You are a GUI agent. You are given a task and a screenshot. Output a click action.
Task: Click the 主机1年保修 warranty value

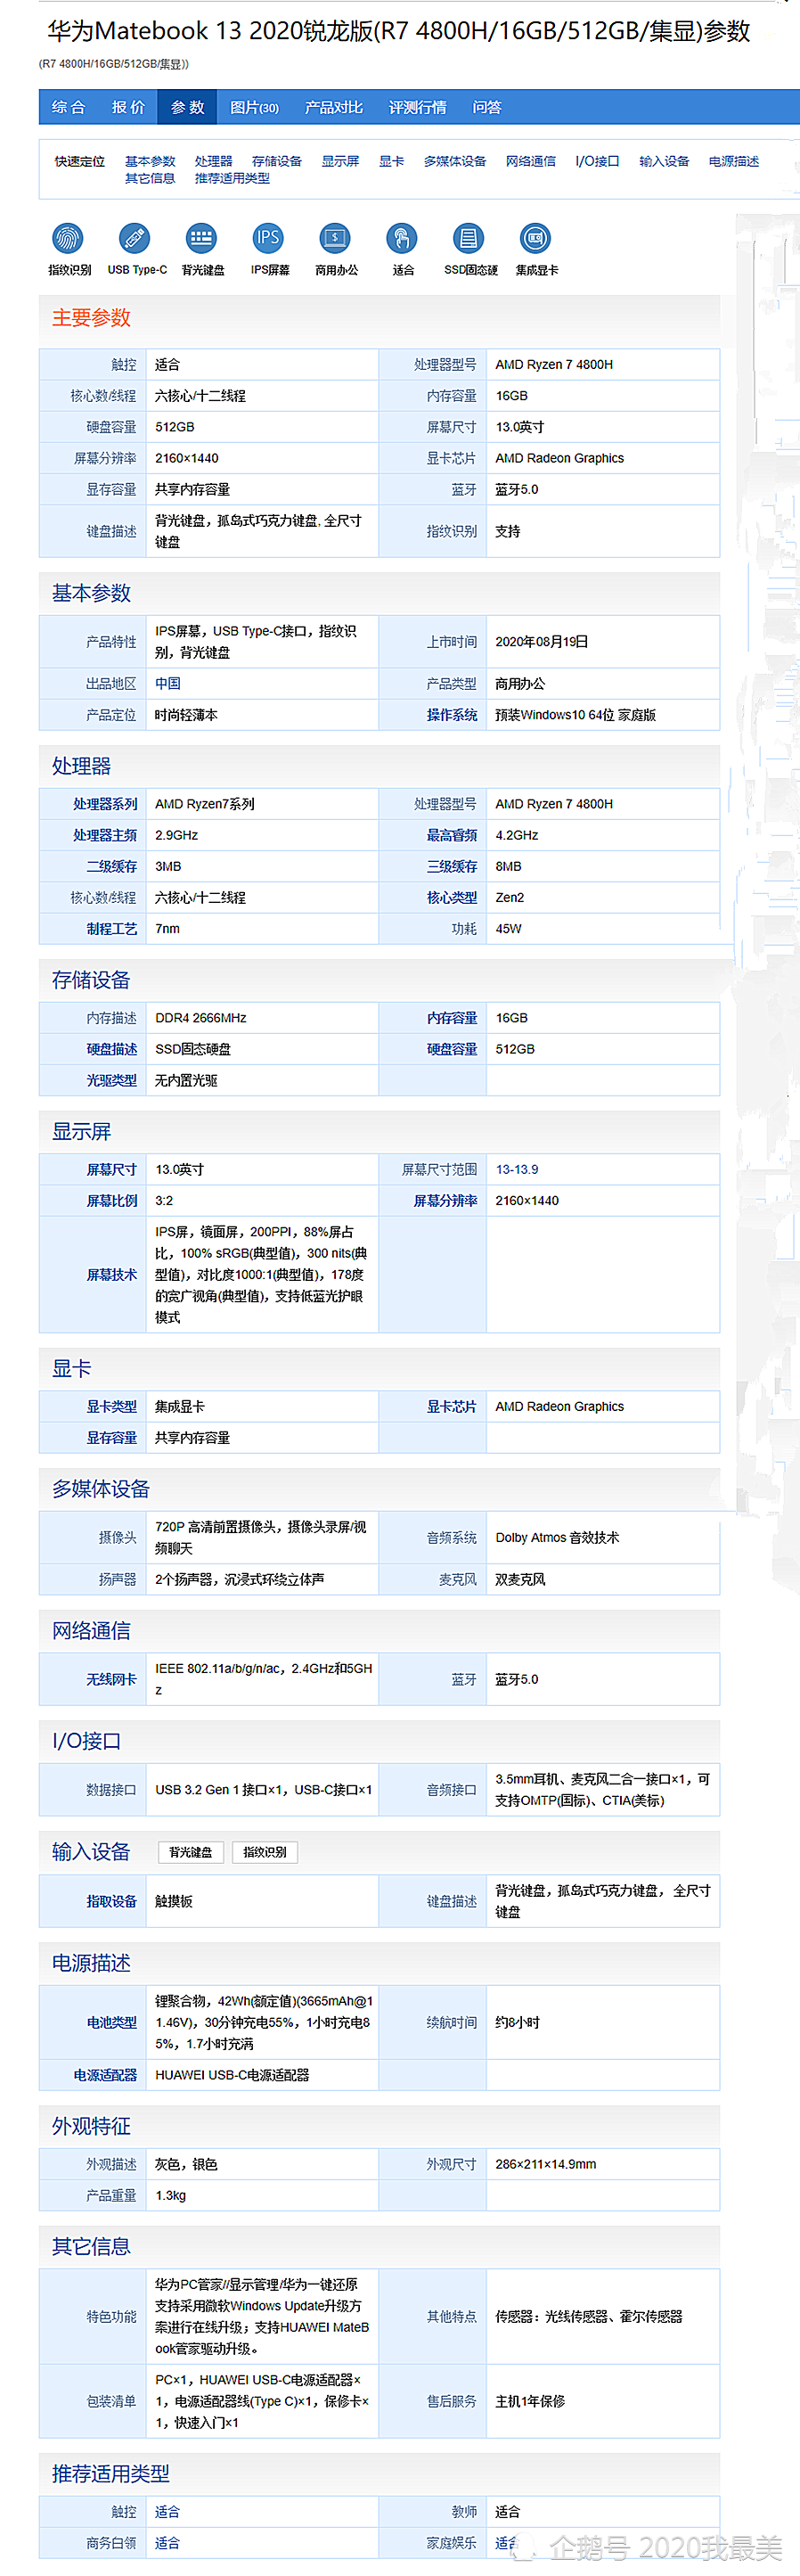coord(530,2402)
